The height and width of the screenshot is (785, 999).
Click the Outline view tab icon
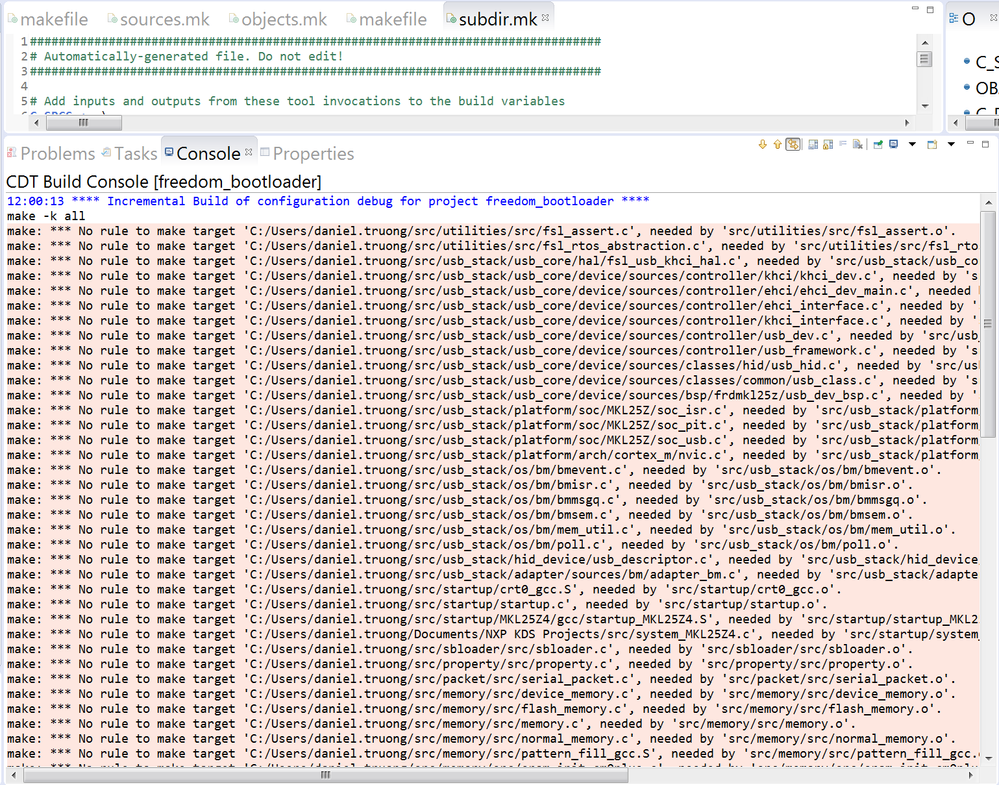tap(954, 18)
